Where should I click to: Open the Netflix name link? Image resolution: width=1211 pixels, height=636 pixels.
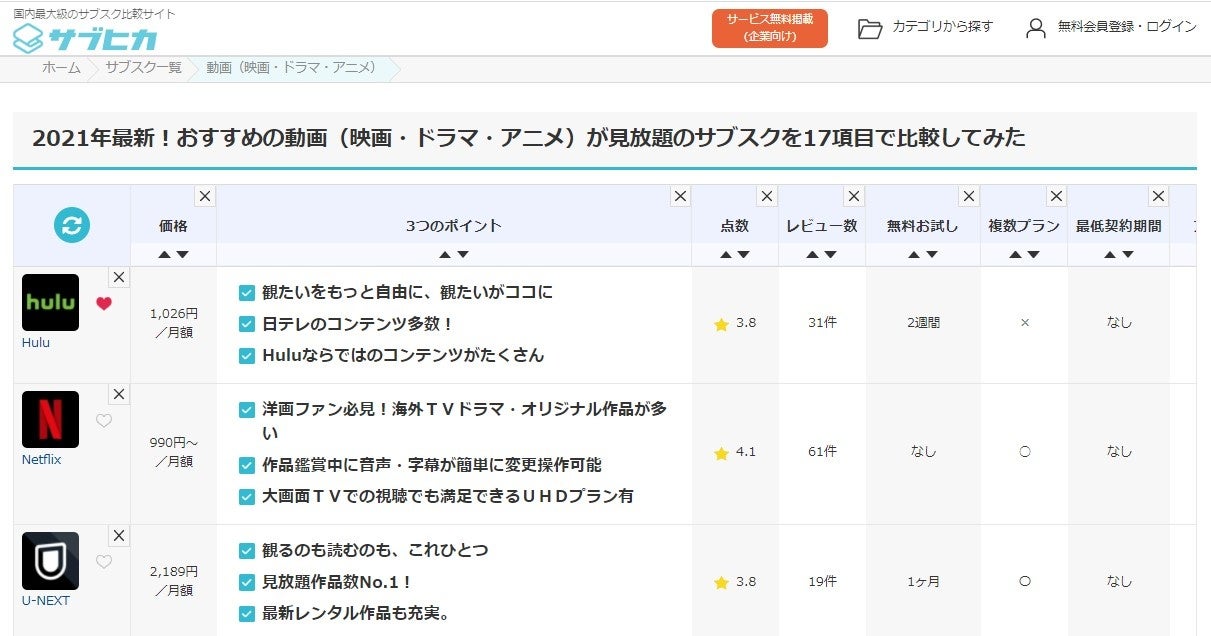click(42, 460)
